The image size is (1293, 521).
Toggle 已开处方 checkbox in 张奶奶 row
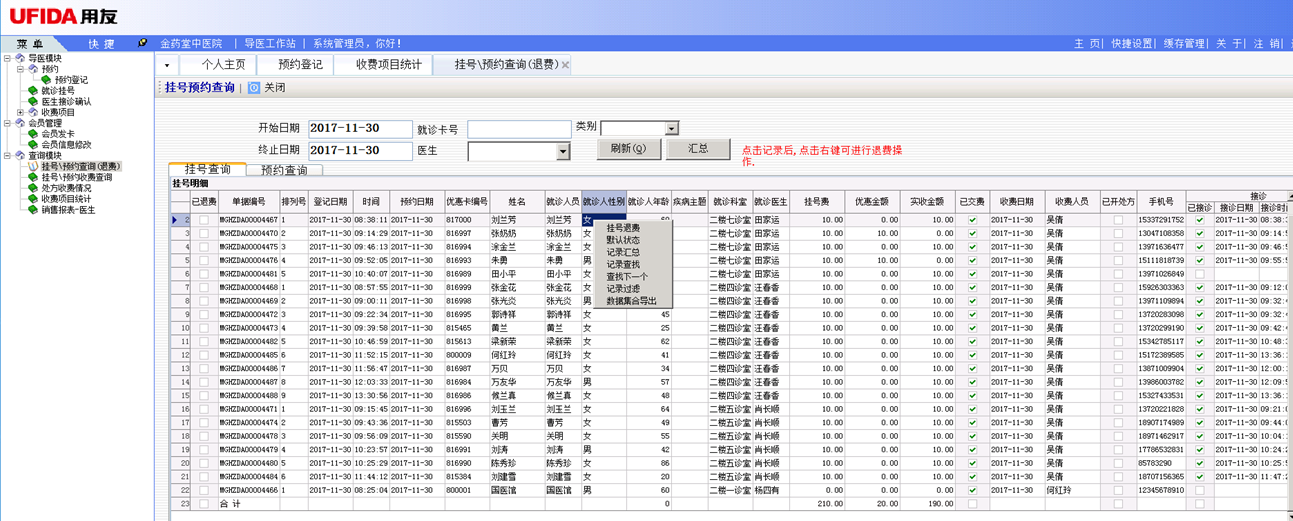click(x=1118, y=233)
